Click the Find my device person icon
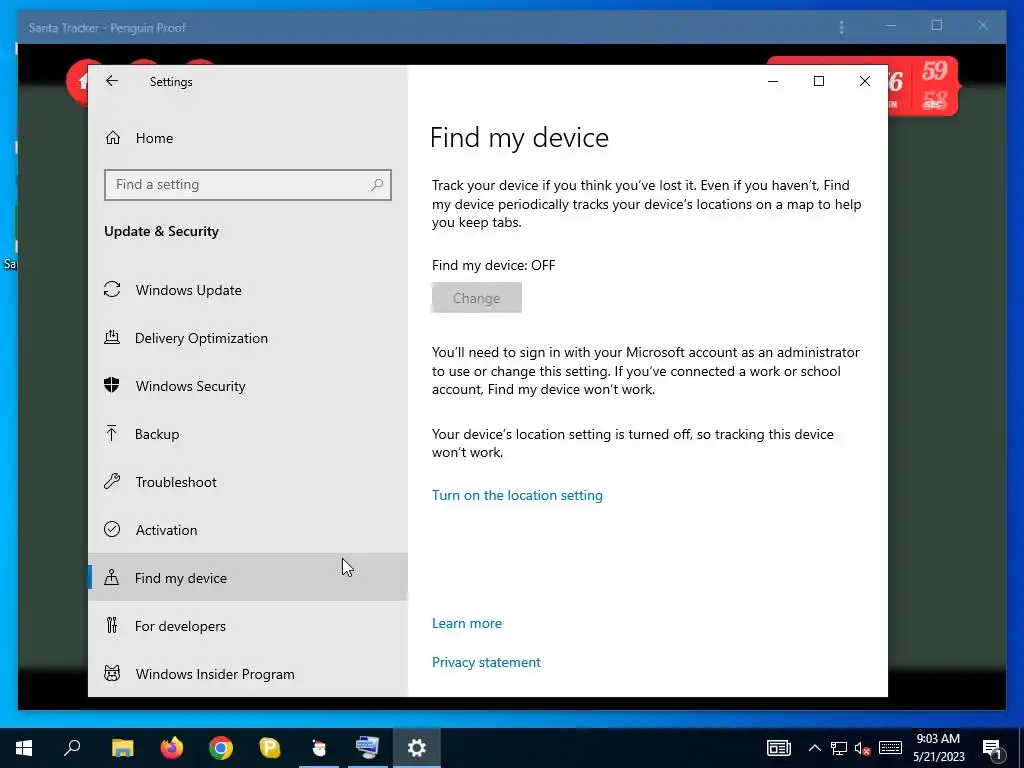The height and width of the screenshot is (768, 1024). [112, 577]
